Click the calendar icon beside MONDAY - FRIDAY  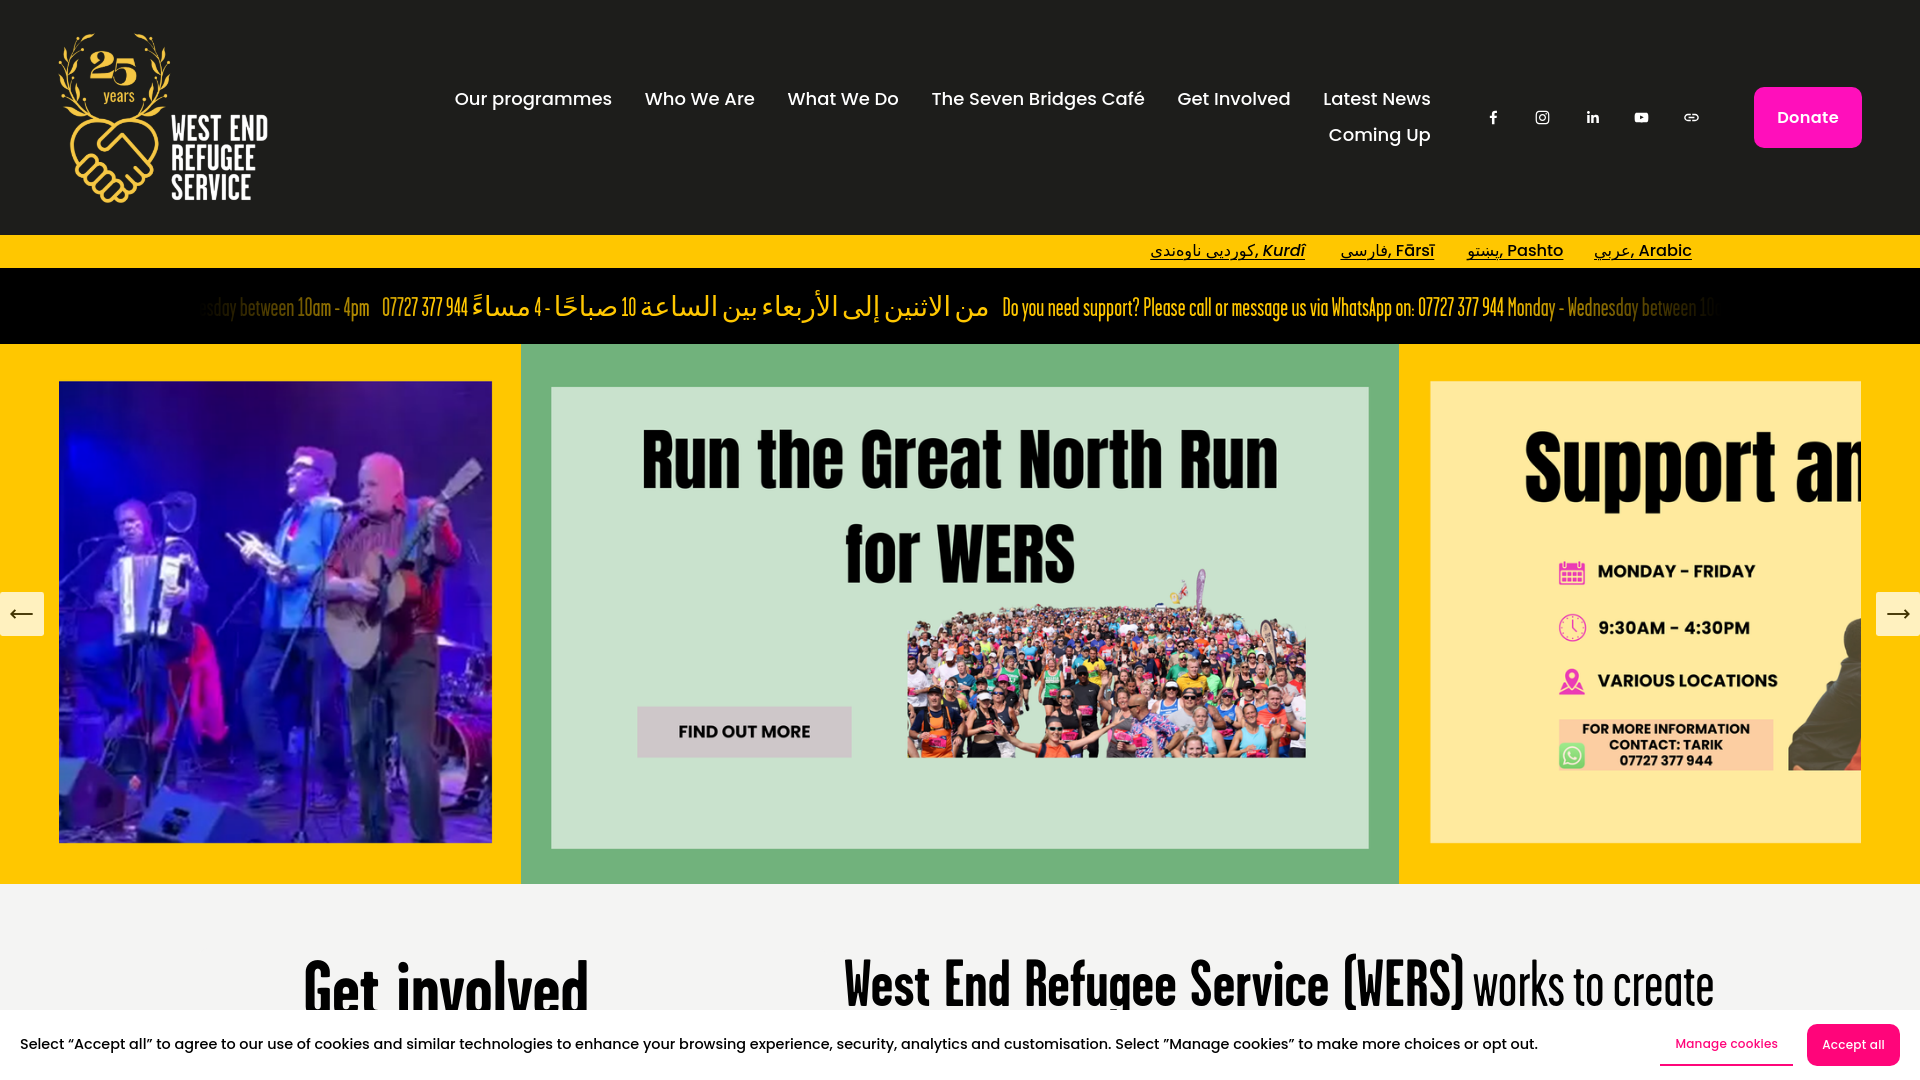1572,573
